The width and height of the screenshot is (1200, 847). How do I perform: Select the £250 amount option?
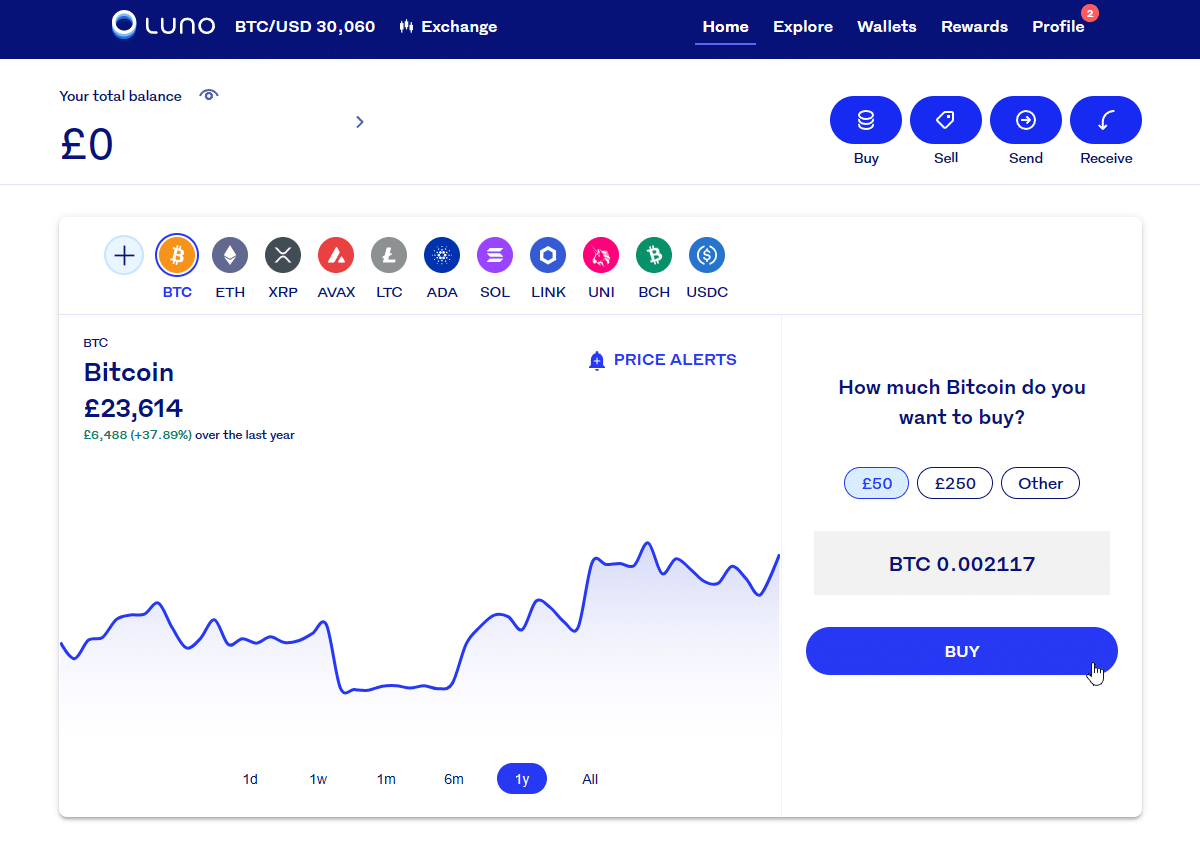(x=955, y=483)
